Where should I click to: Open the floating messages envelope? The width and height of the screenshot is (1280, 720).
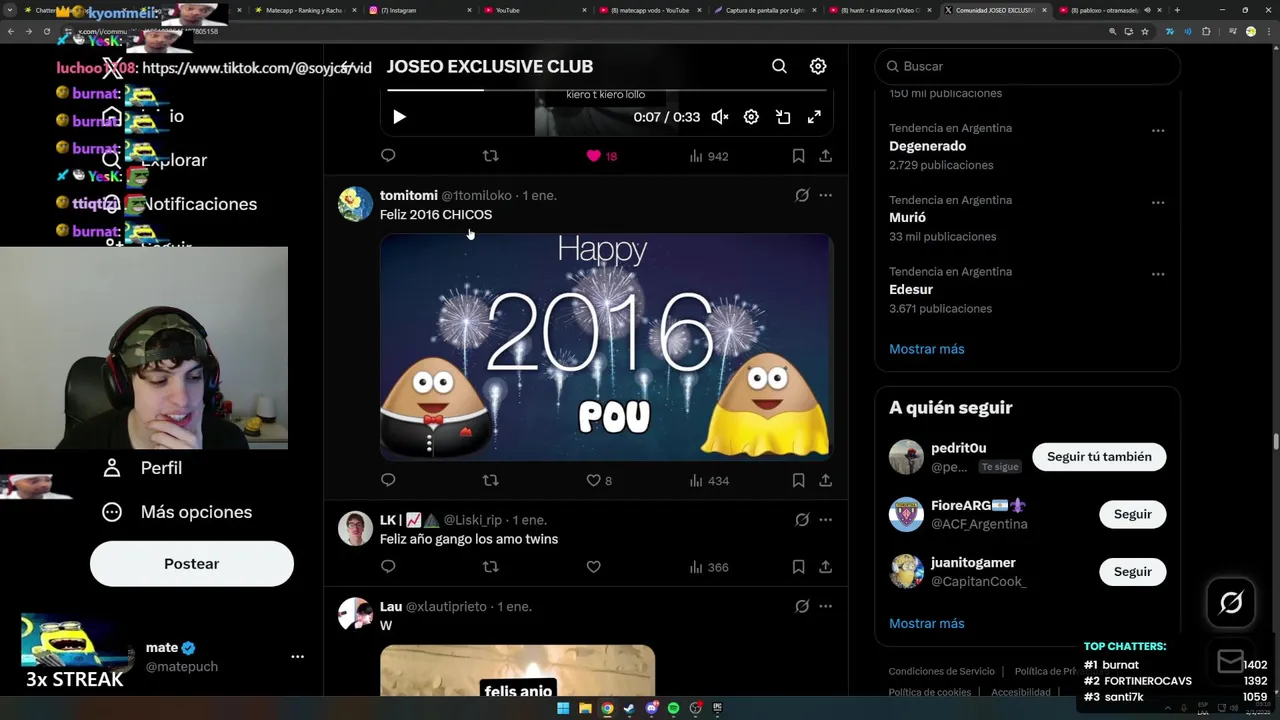coord(1231,661)
